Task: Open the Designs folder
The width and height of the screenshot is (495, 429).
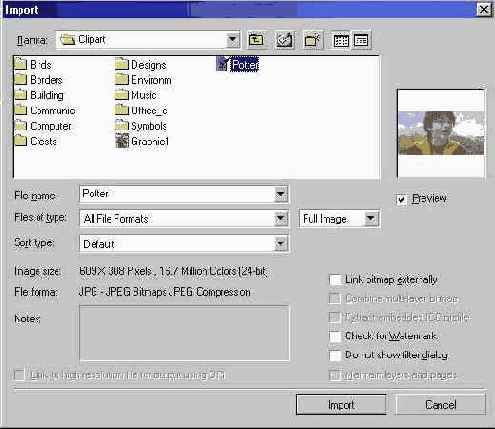Action: tap(140, 64)
